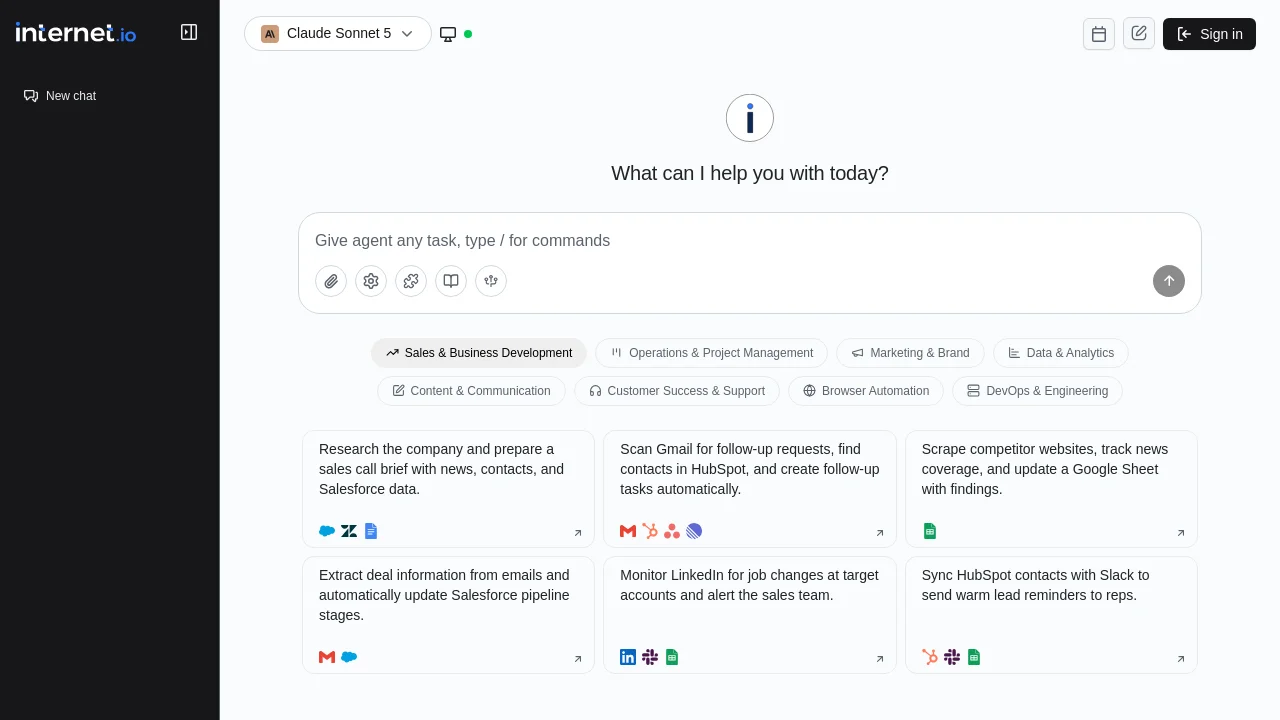The width and height of the screenshot is (1280, 720).
Task: Click the arrow icon on the Extract deal card
Action: [x=578, y=659]
